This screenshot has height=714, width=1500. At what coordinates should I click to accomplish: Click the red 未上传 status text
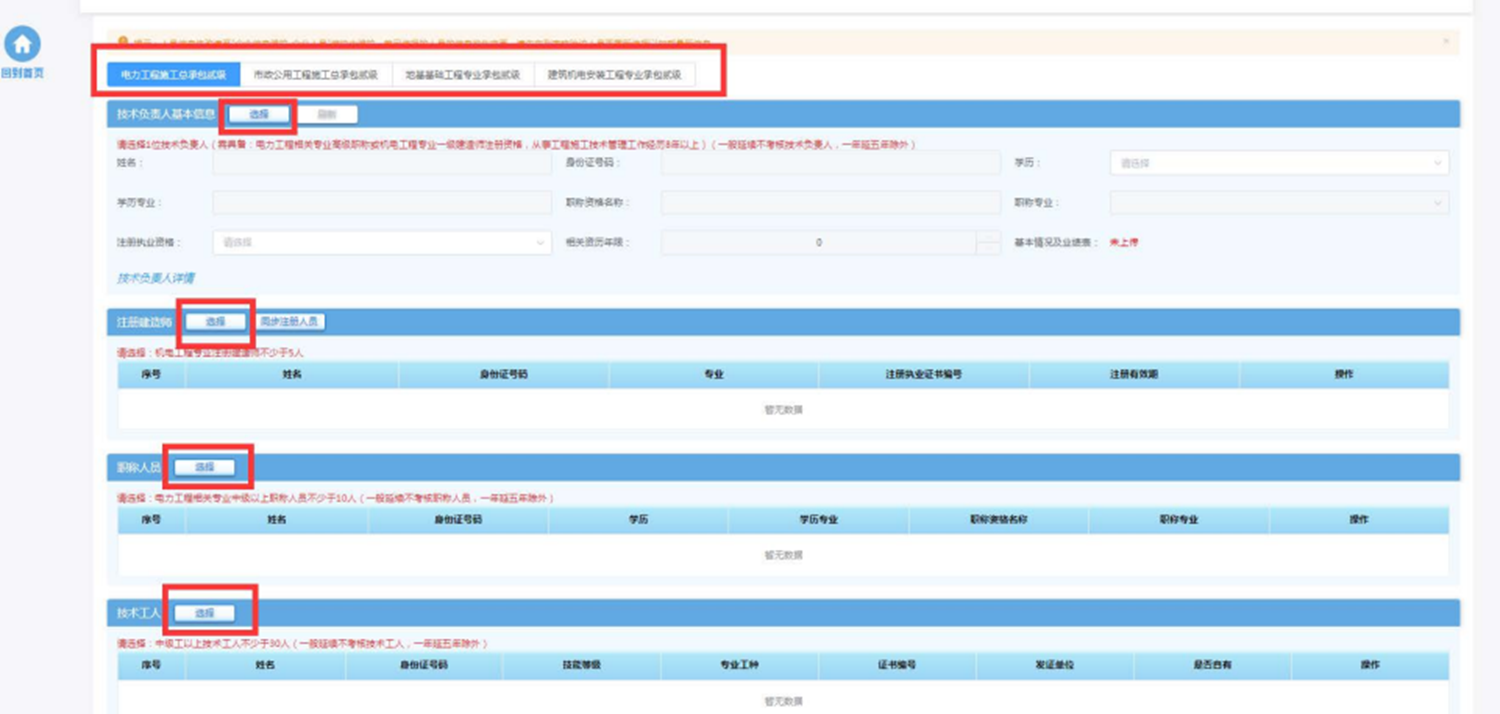coord(1124,242)
